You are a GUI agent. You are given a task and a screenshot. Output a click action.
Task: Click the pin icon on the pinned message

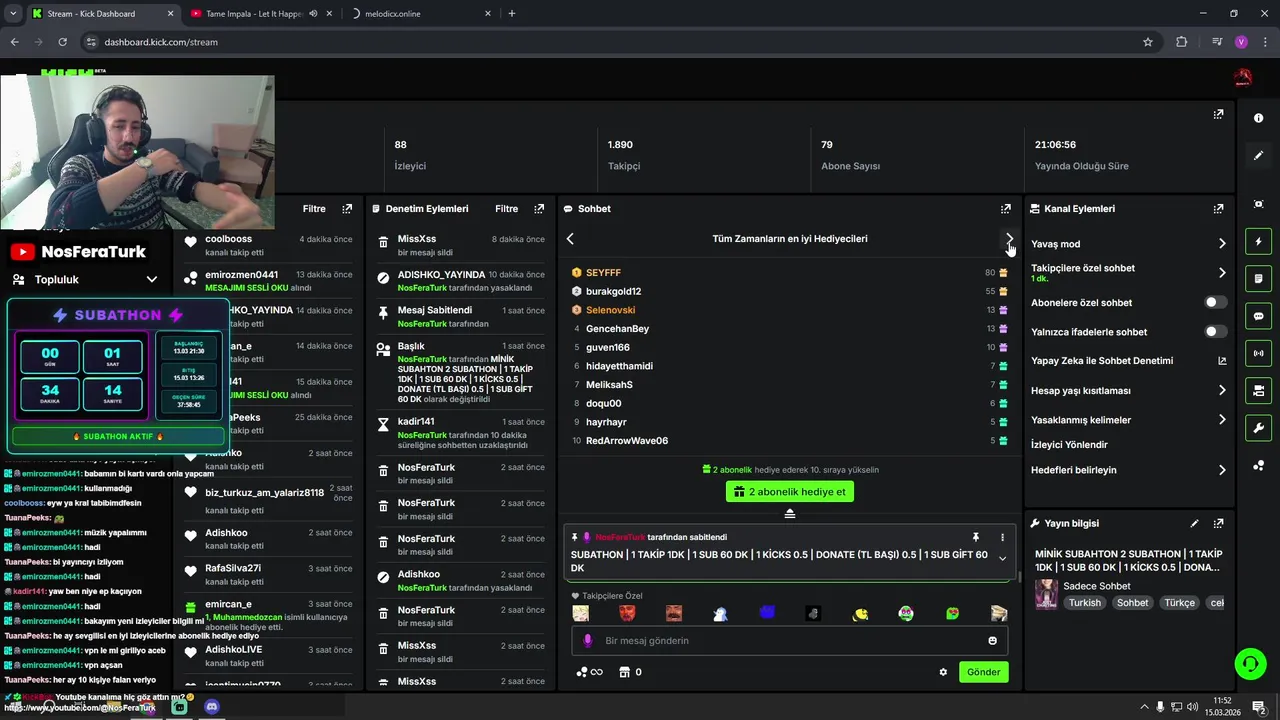976,537
